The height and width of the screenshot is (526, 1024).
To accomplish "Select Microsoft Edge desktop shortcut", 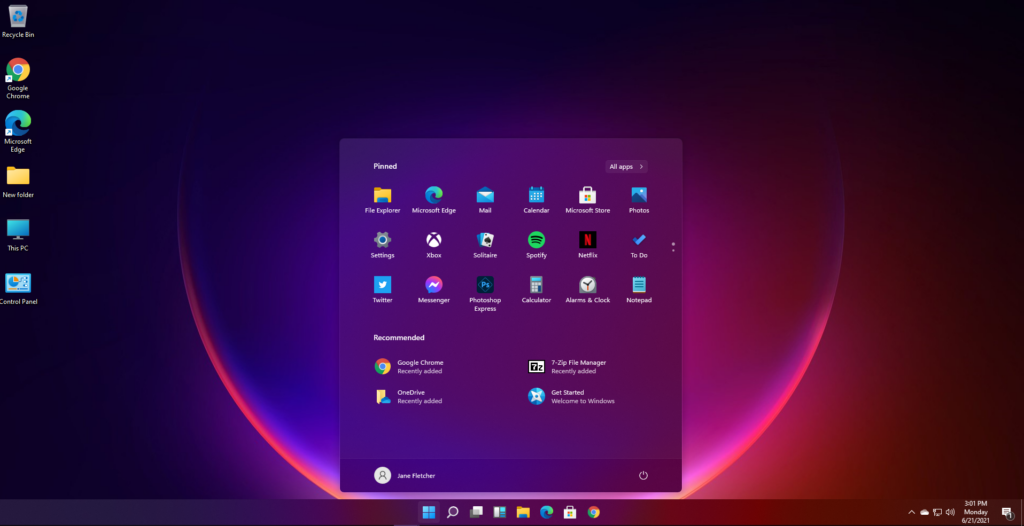I will pyautogui.click(x=18, y=132).
